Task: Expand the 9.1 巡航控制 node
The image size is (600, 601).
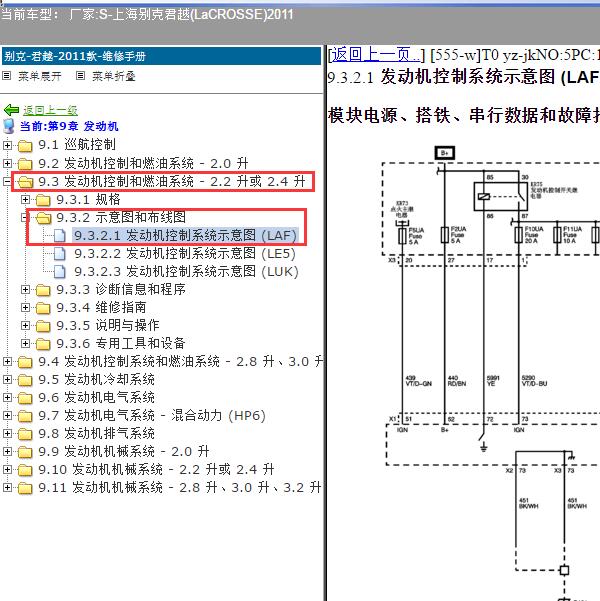Action: point(7,145)
